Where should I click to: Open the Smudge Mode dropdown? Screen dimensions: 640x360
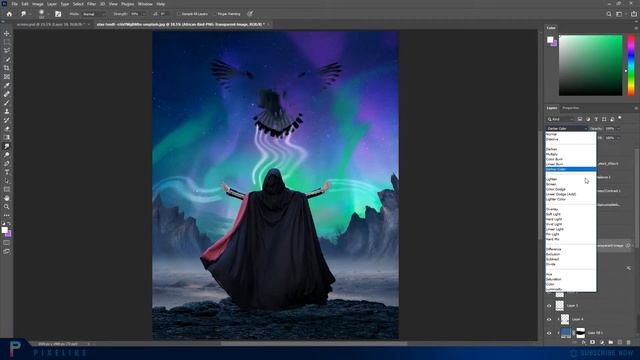click(x=93, y=14)
